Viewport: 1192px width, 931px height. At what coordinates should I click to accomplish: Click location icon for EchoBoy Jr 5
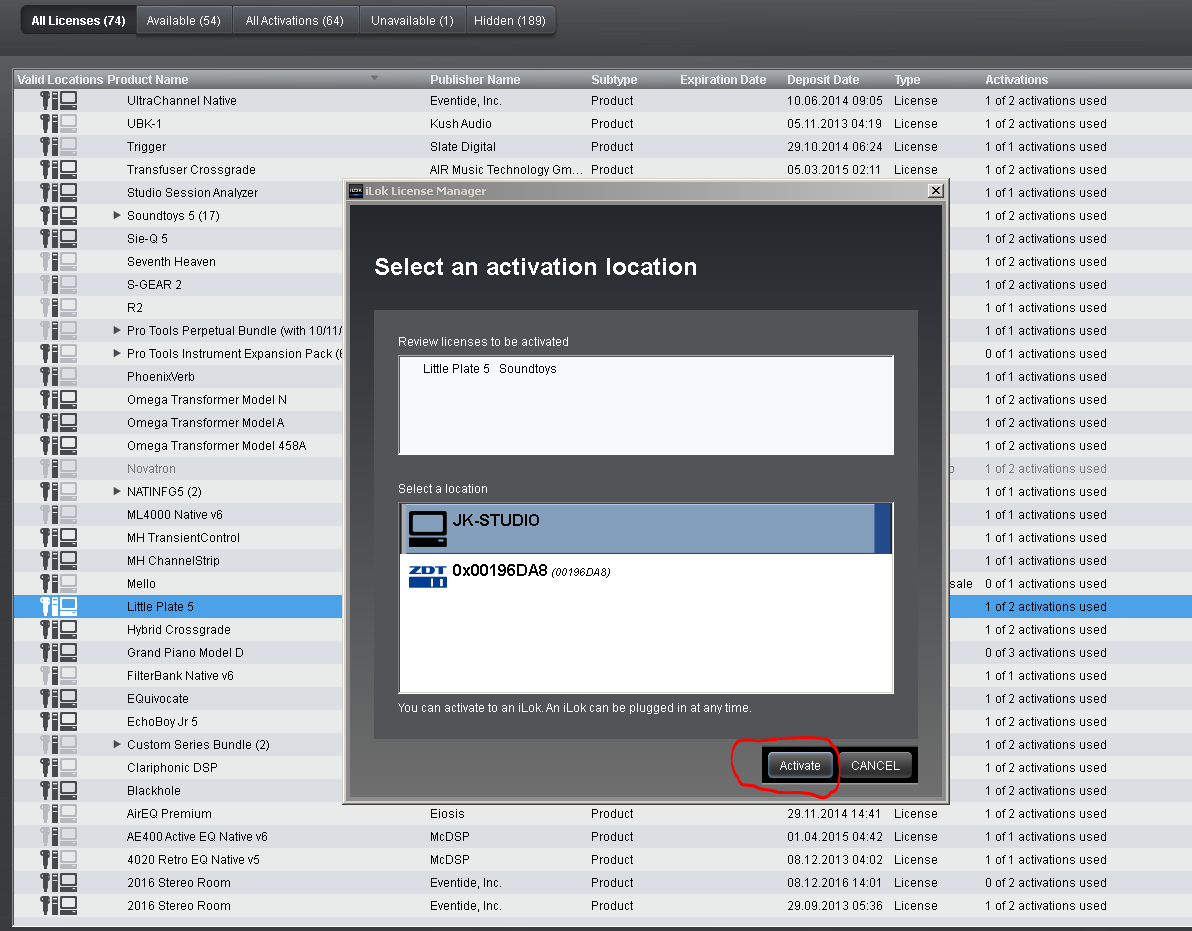pos(59,721)
